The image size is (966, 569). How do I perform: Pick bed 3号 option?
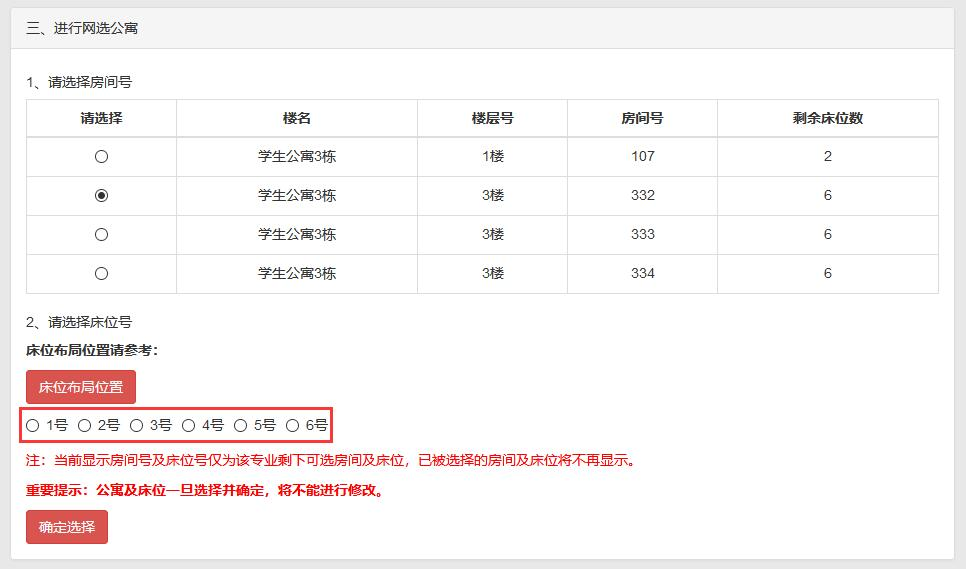point(137,426)
